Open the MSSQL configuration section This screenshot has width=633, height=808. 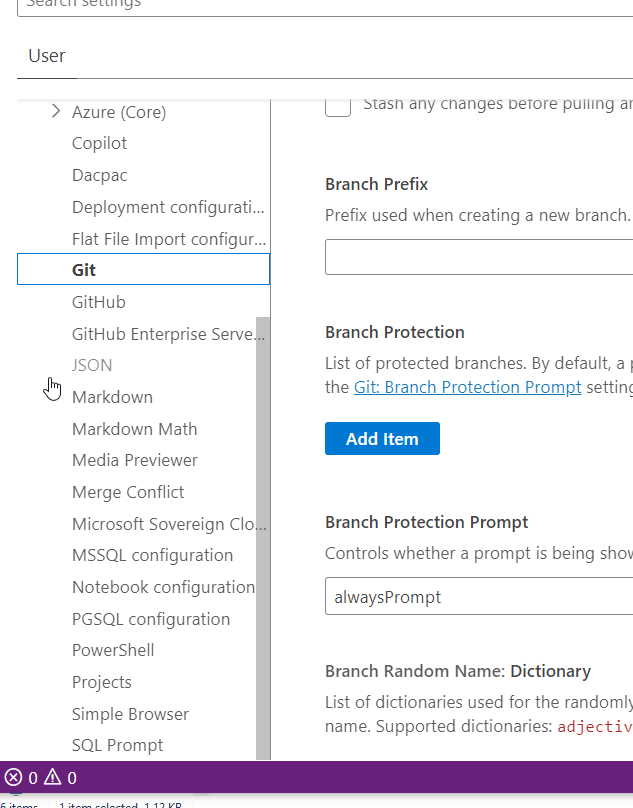pos(152,555)
